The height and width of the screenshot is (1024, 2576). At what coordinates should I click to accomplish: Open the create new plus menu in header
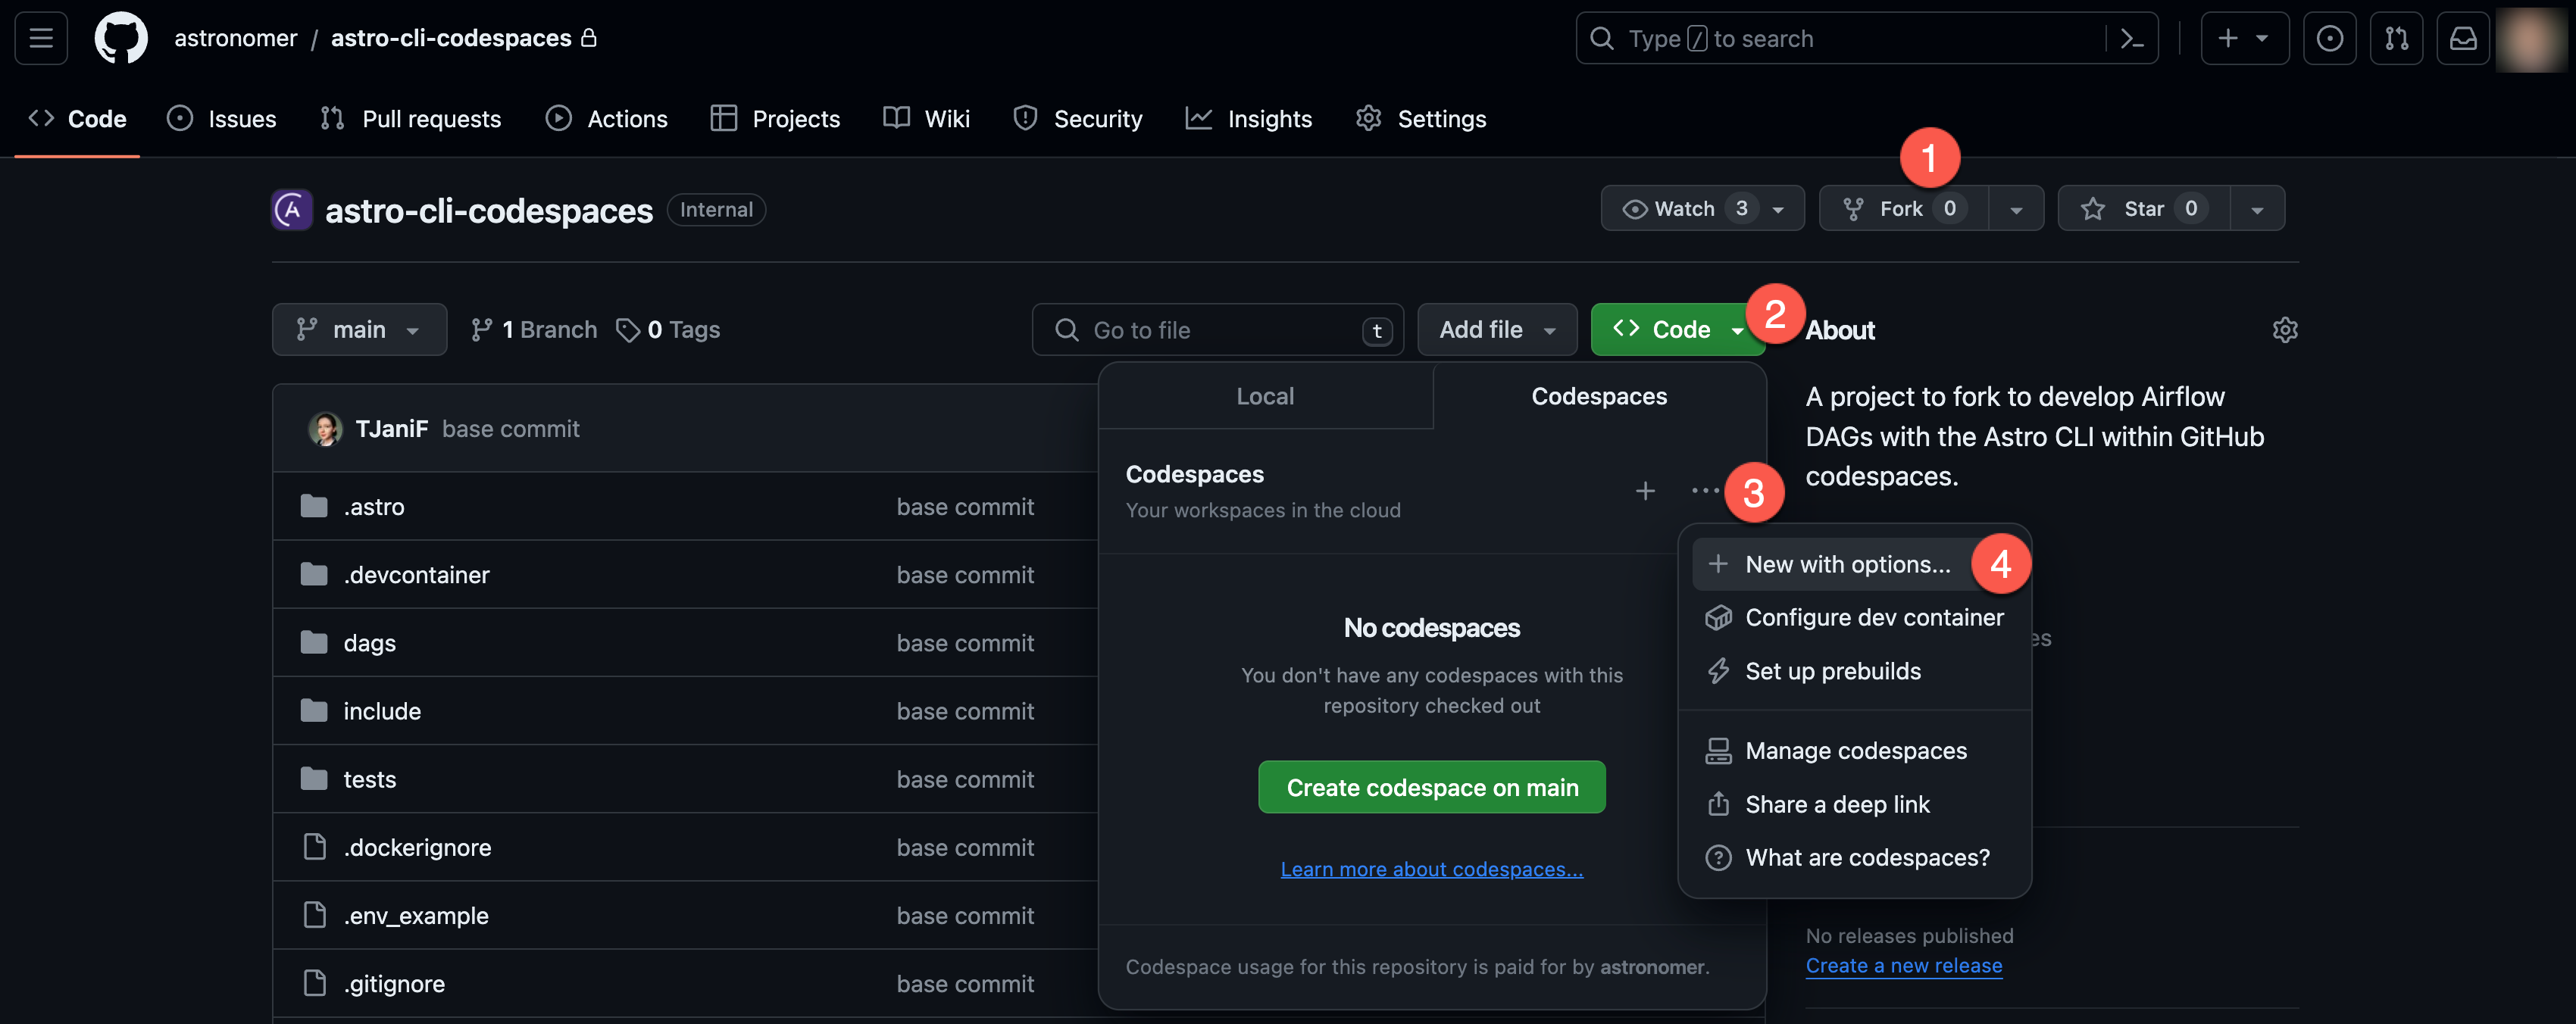pos(2244,37)
